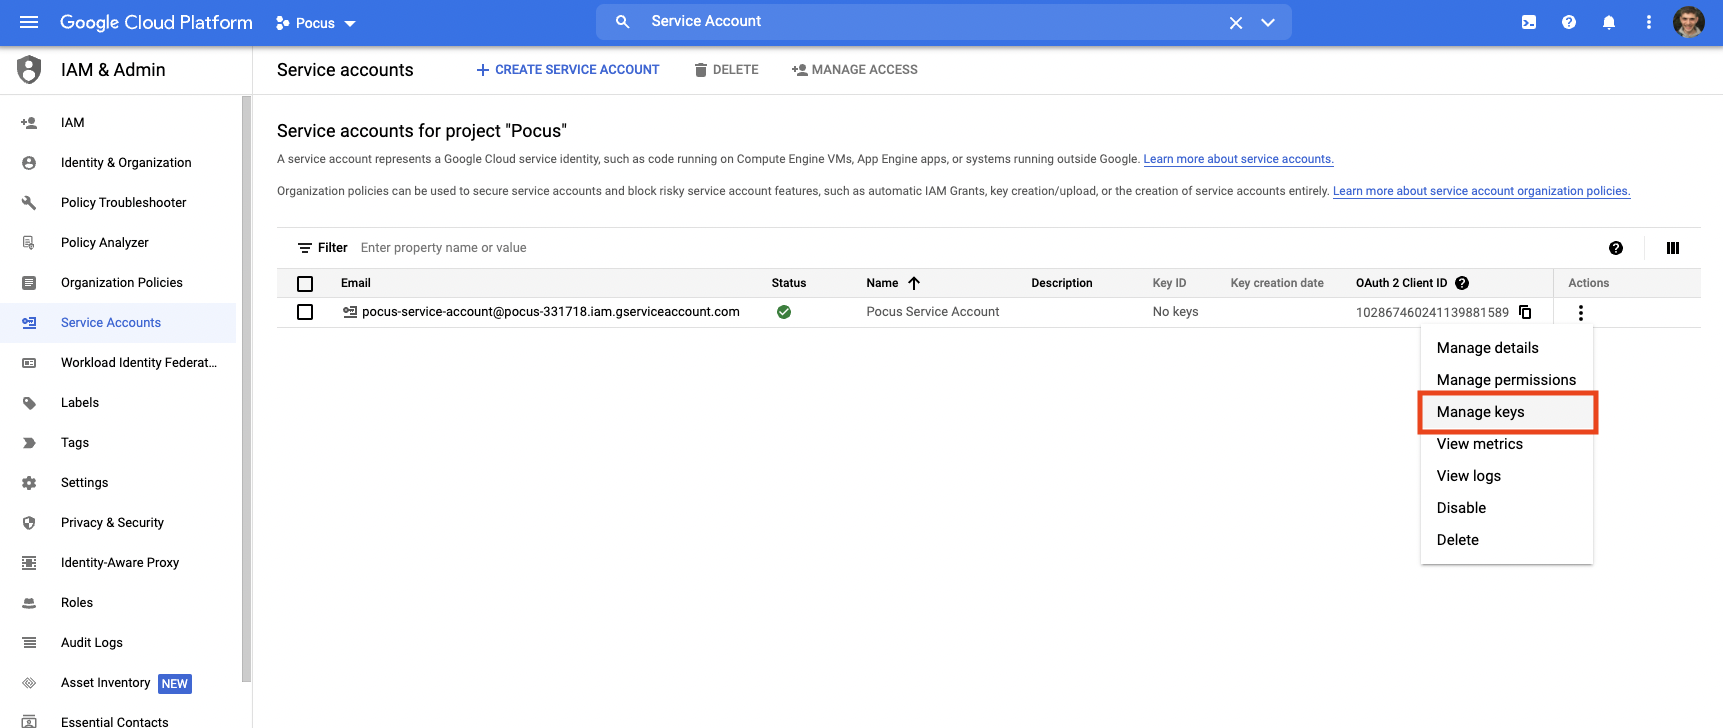
Task: Click the Status column header
Action: point(789,283)
